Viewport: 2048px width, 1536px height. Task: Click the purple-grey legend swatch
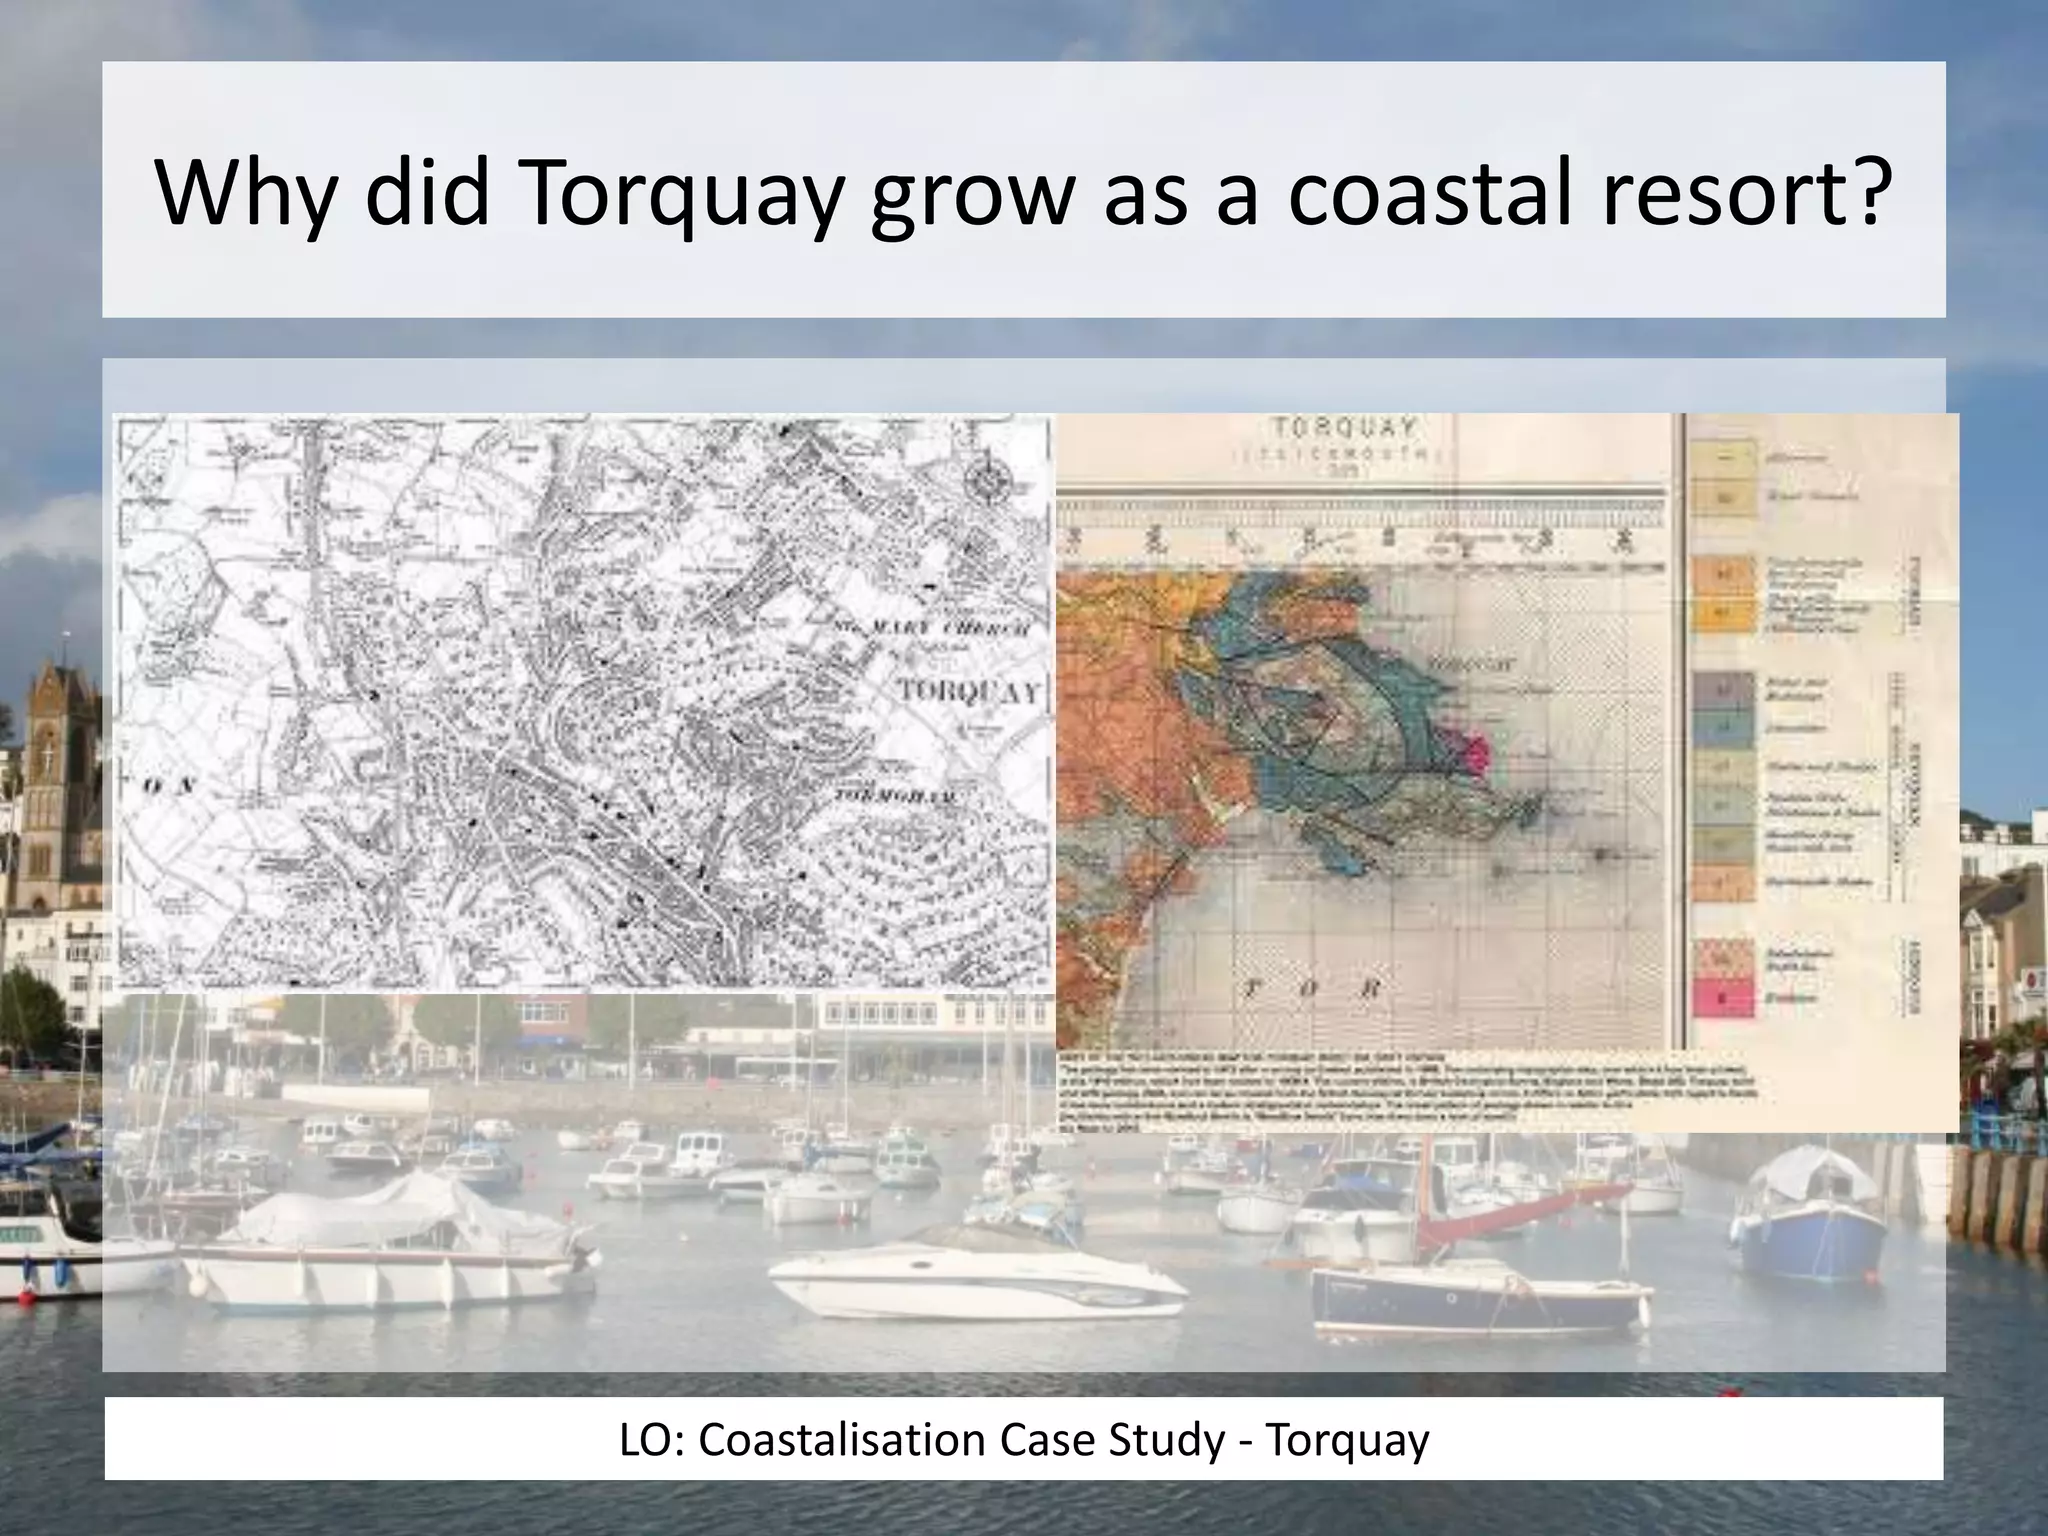point(1723,690)
